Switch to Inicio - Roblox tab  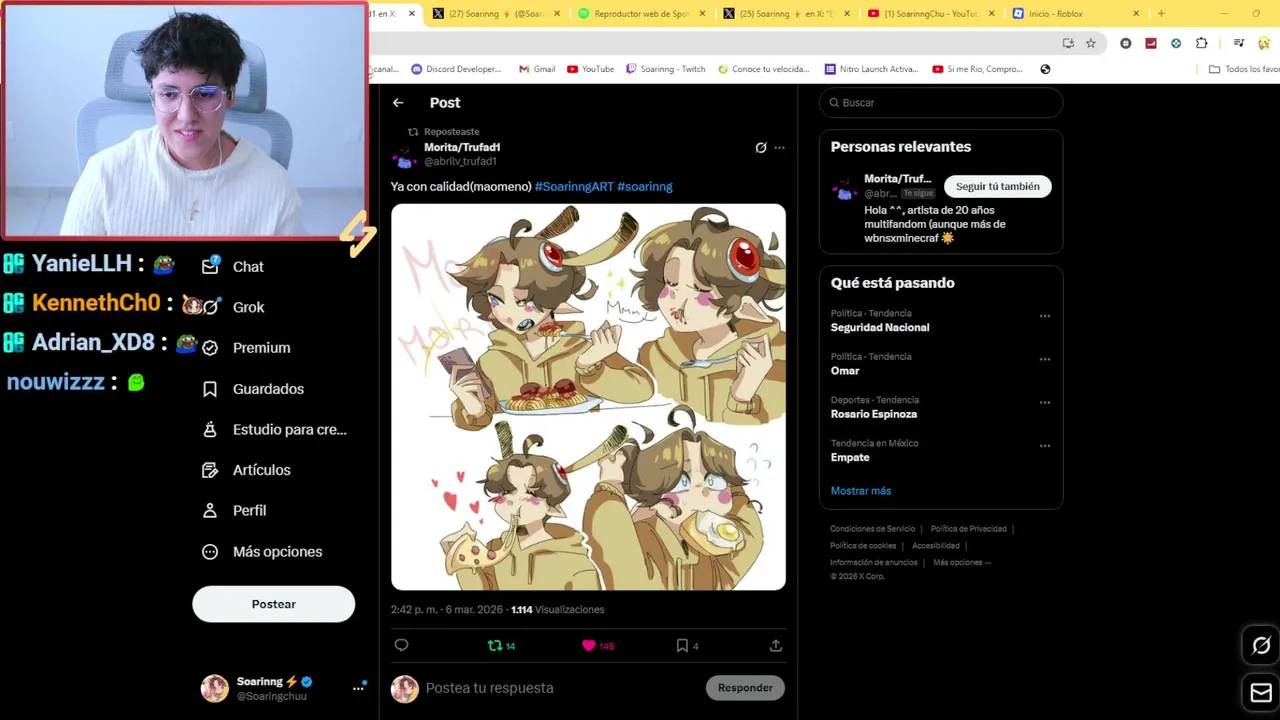[1076, 14]
